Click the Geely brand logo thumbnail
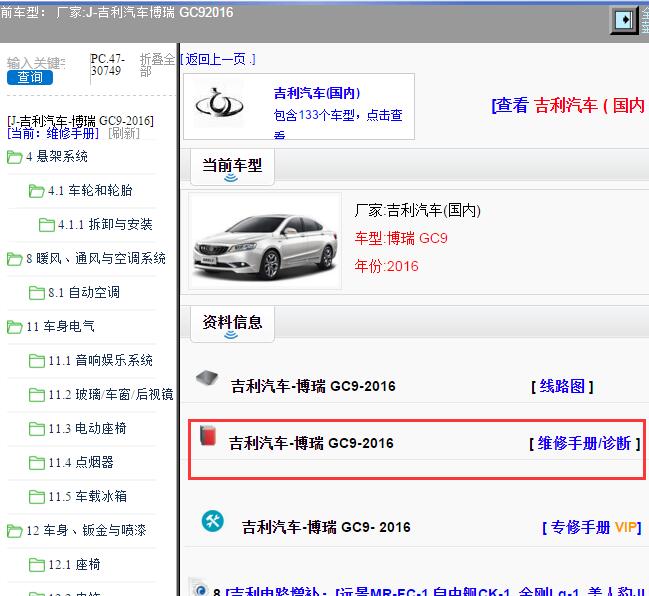The width and height of the screenshot is (649, 596). 219,103
